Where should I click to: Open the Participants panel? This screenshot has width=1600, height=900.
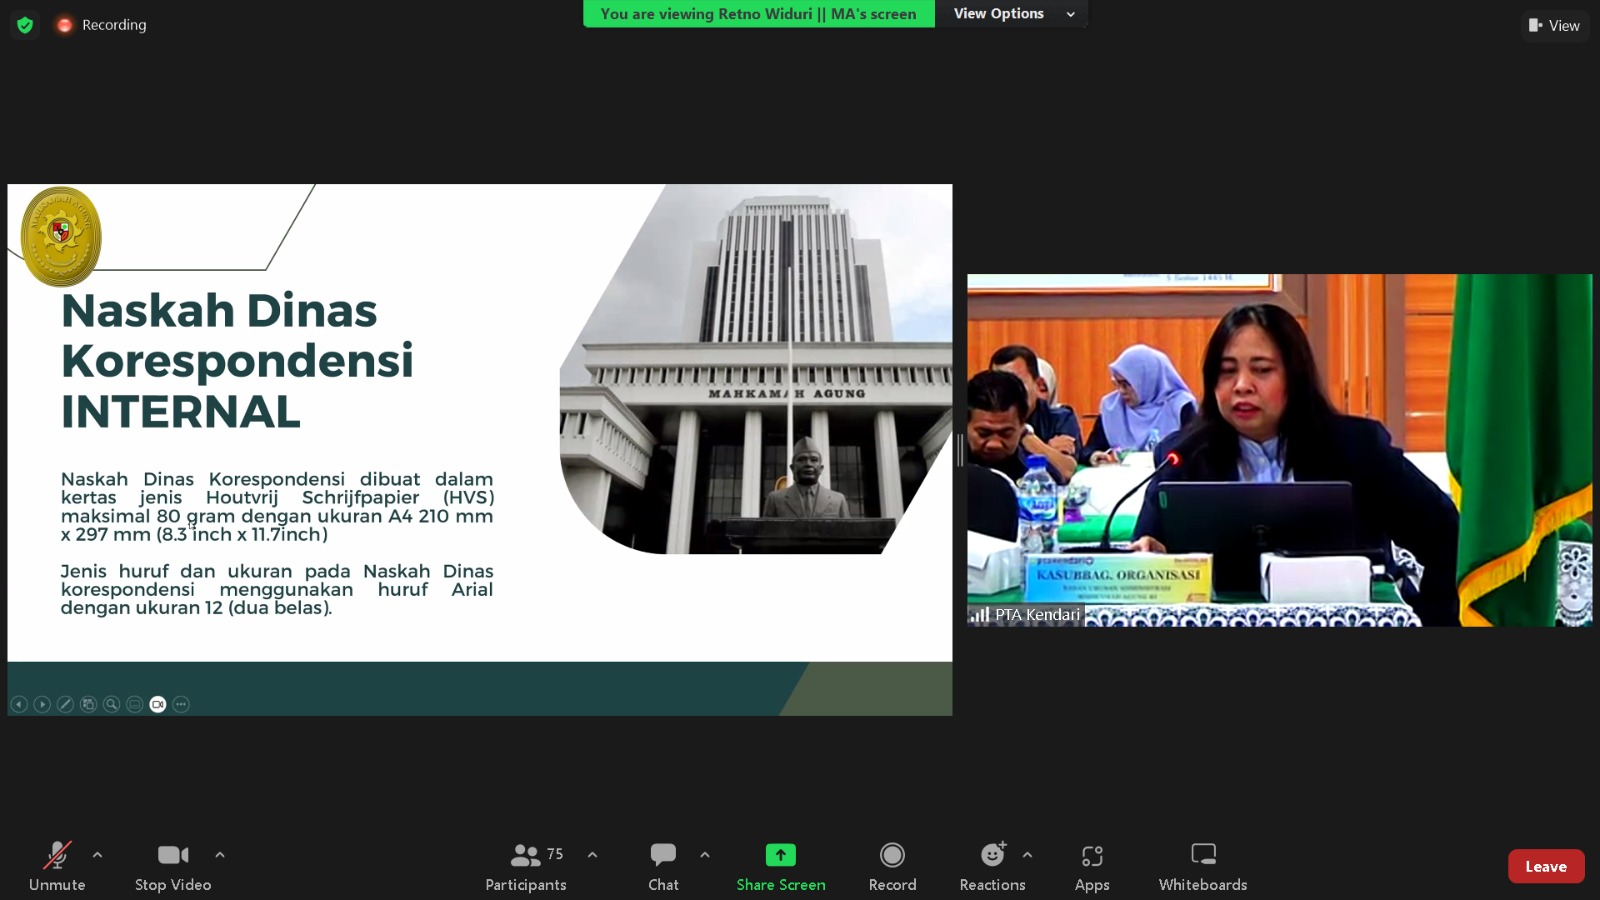[526, 865]
